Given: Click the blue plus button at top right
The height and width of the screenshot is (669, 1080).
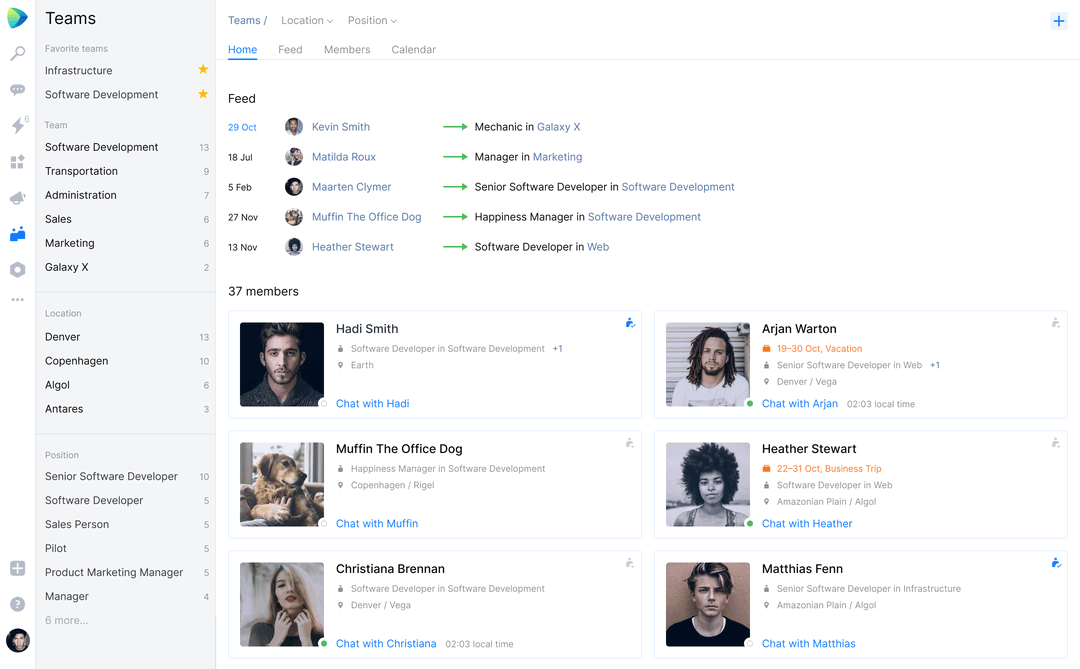Looking at the screenshot, I should pos(1059,21).
